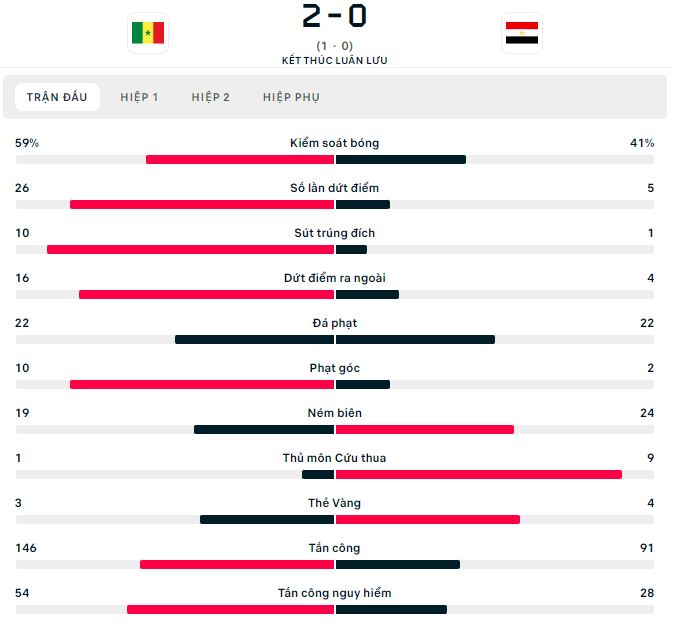Click the Kiểm soát bóng possession bar
673x627 pixels.
335,160
